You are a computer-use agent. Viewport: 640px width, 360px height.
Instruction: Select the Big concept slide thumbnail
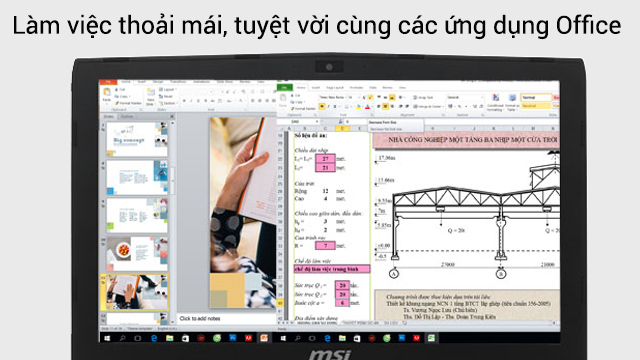(137, 139)
